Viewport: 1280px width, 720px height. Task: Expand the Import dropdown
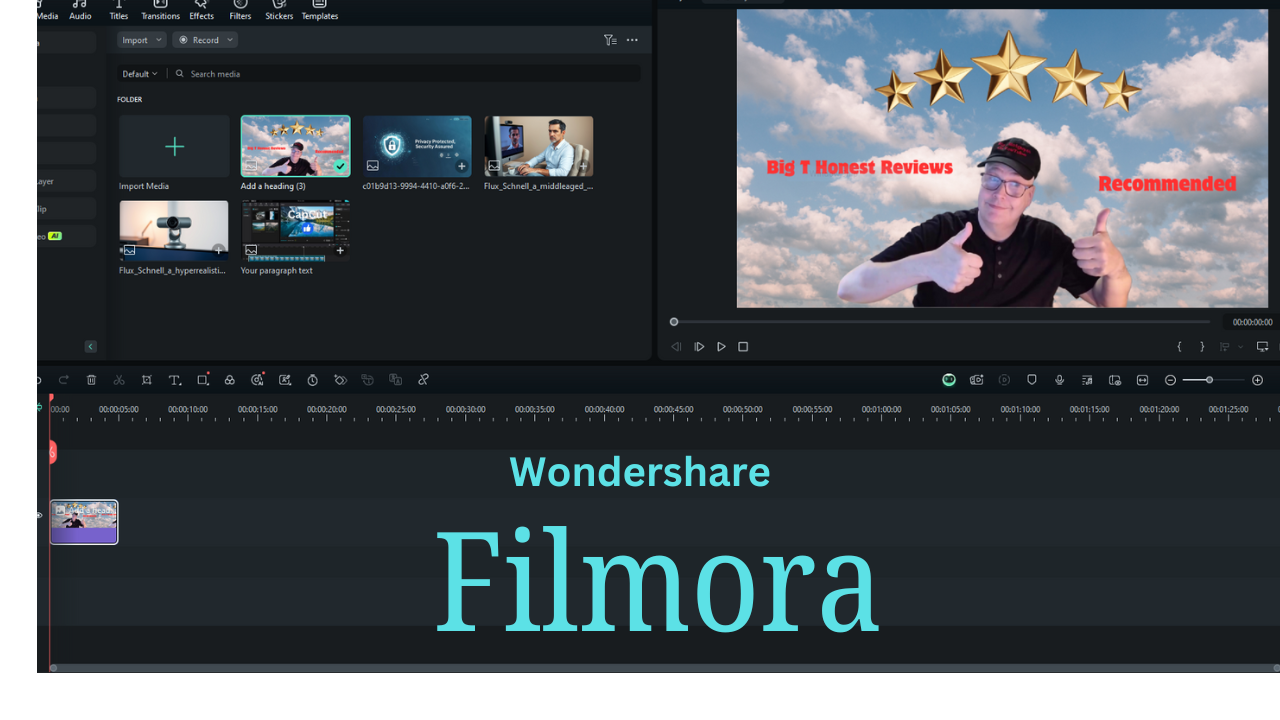point(141,40)
